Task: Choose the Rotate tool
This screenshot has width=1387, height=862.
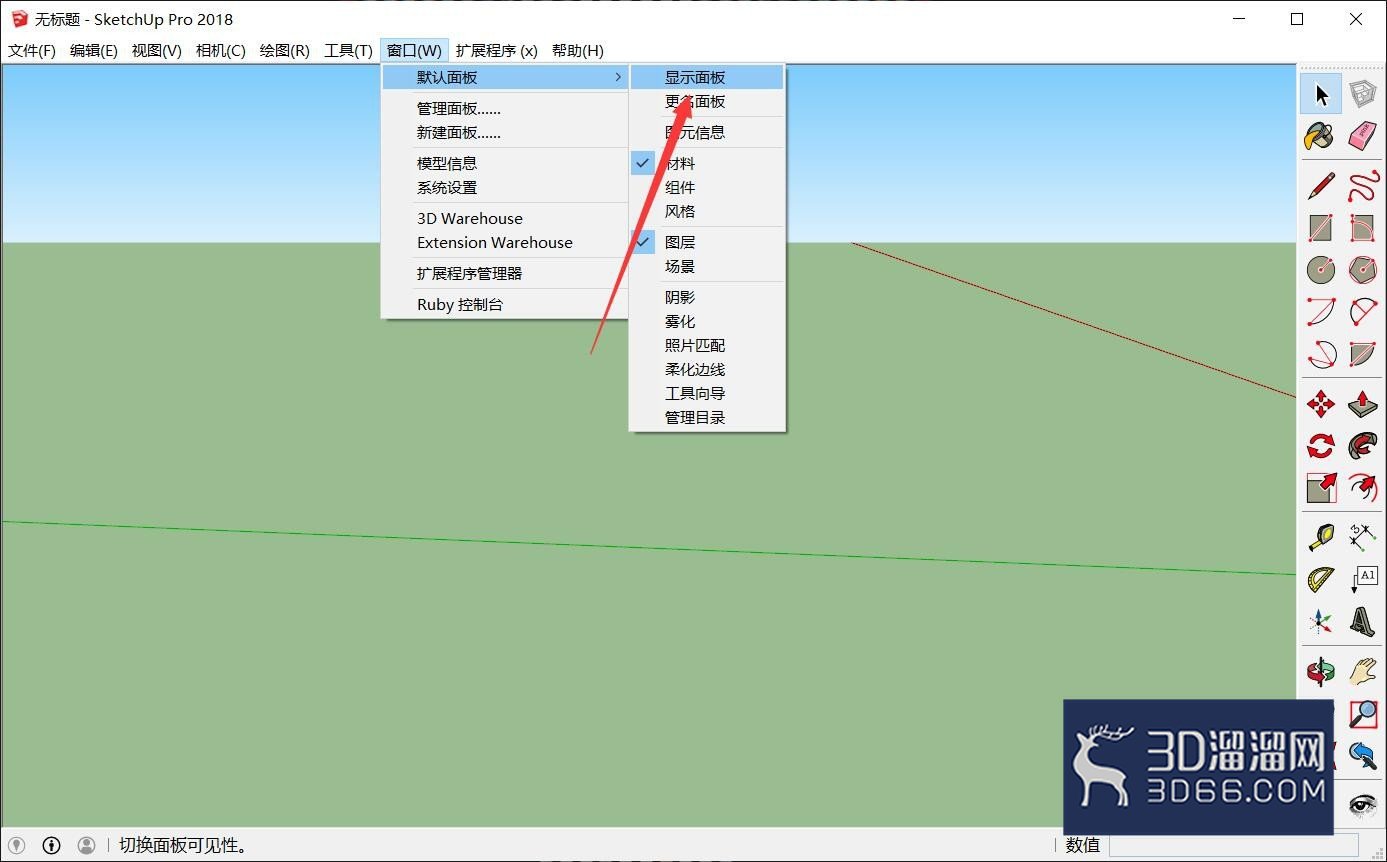Action: click(1321, 445)
